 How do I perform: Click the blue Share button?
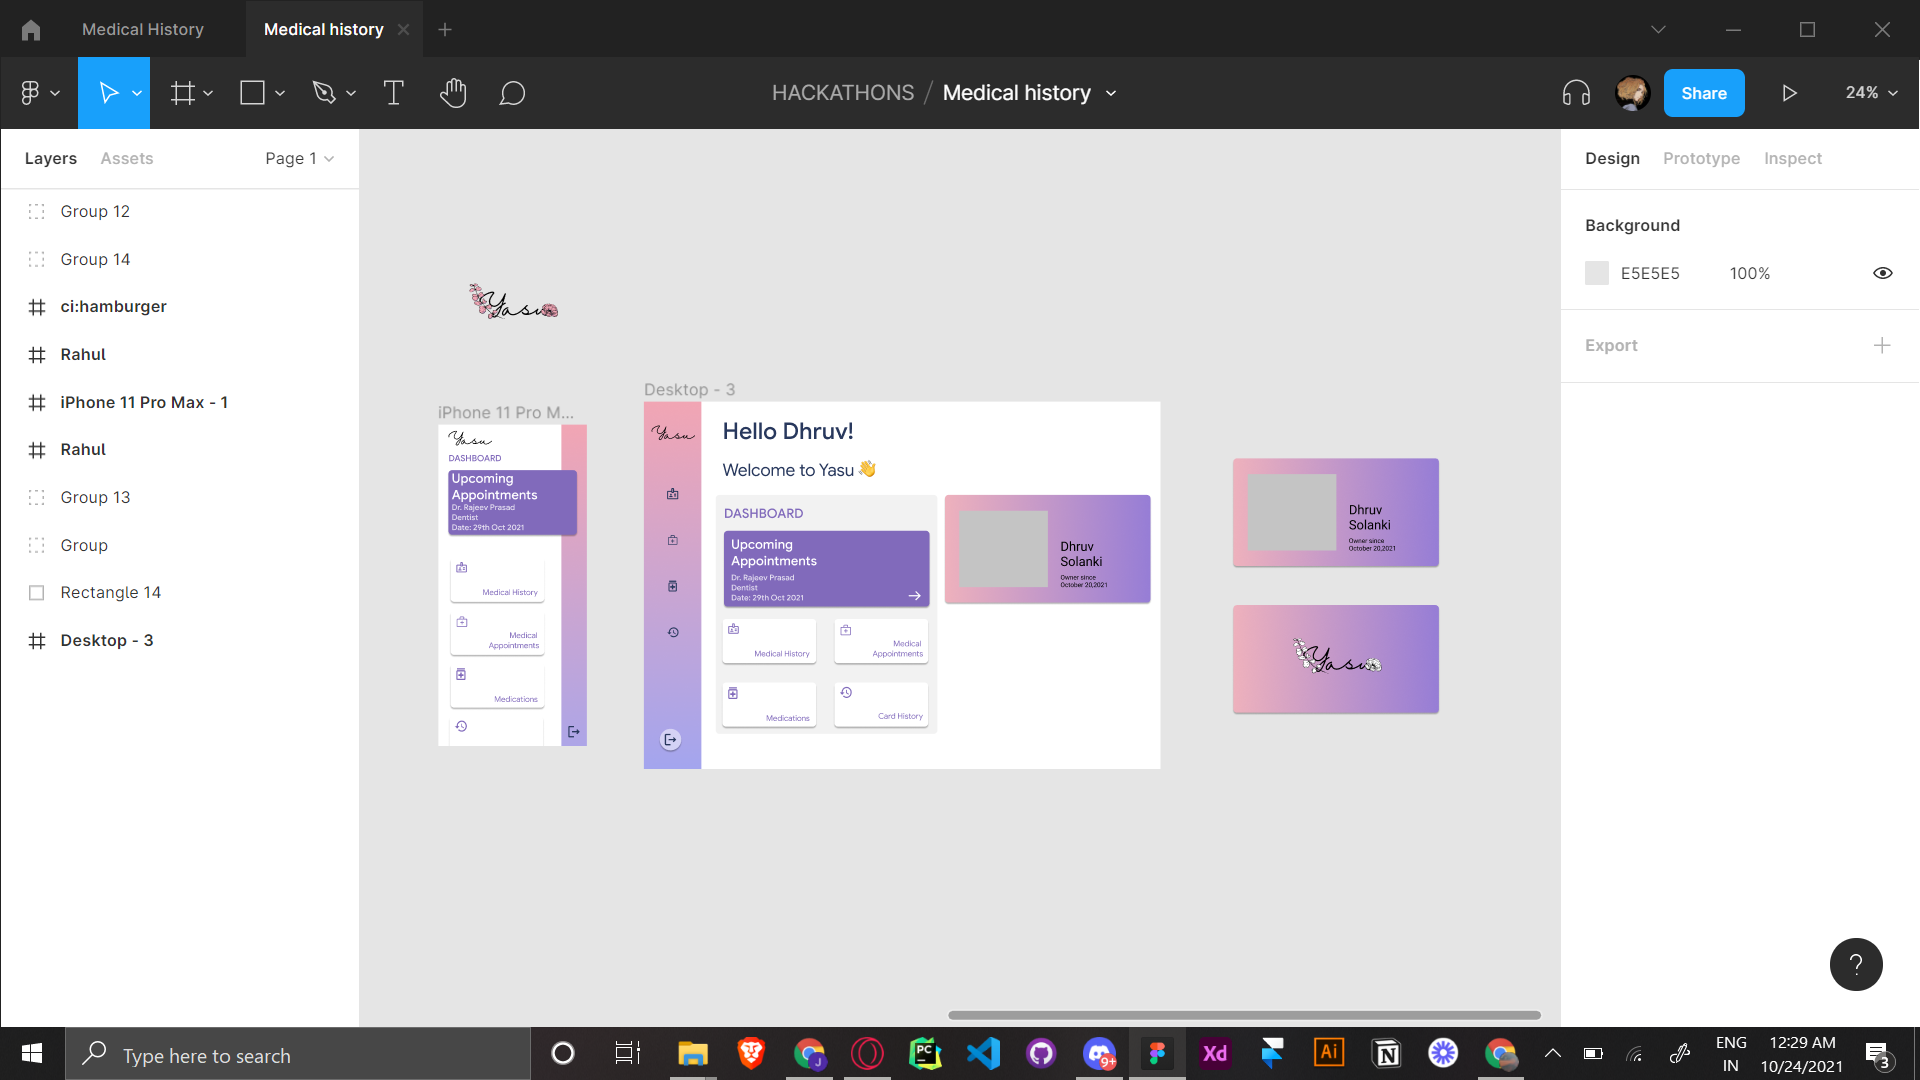1703,93
